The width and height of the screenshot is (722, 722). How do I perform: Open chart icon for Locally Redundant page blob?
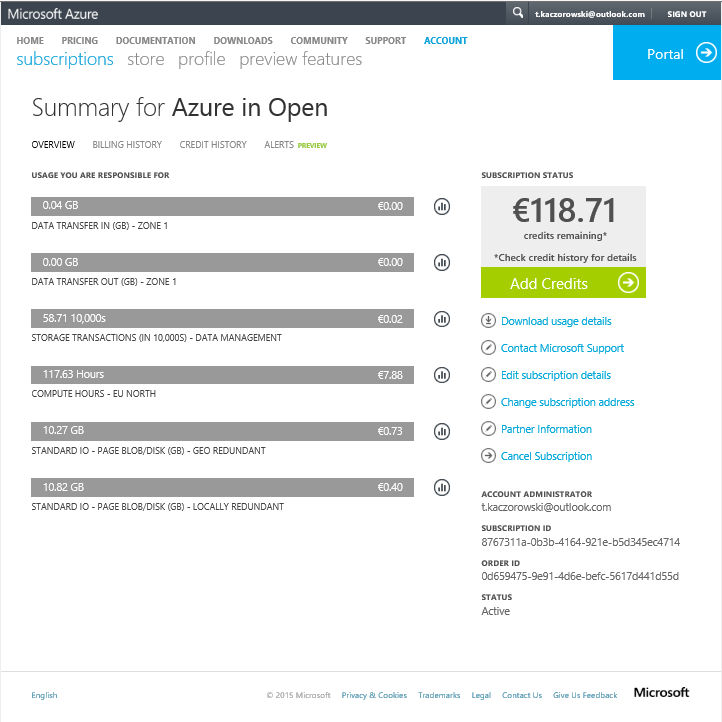click(x=442, y=487)
